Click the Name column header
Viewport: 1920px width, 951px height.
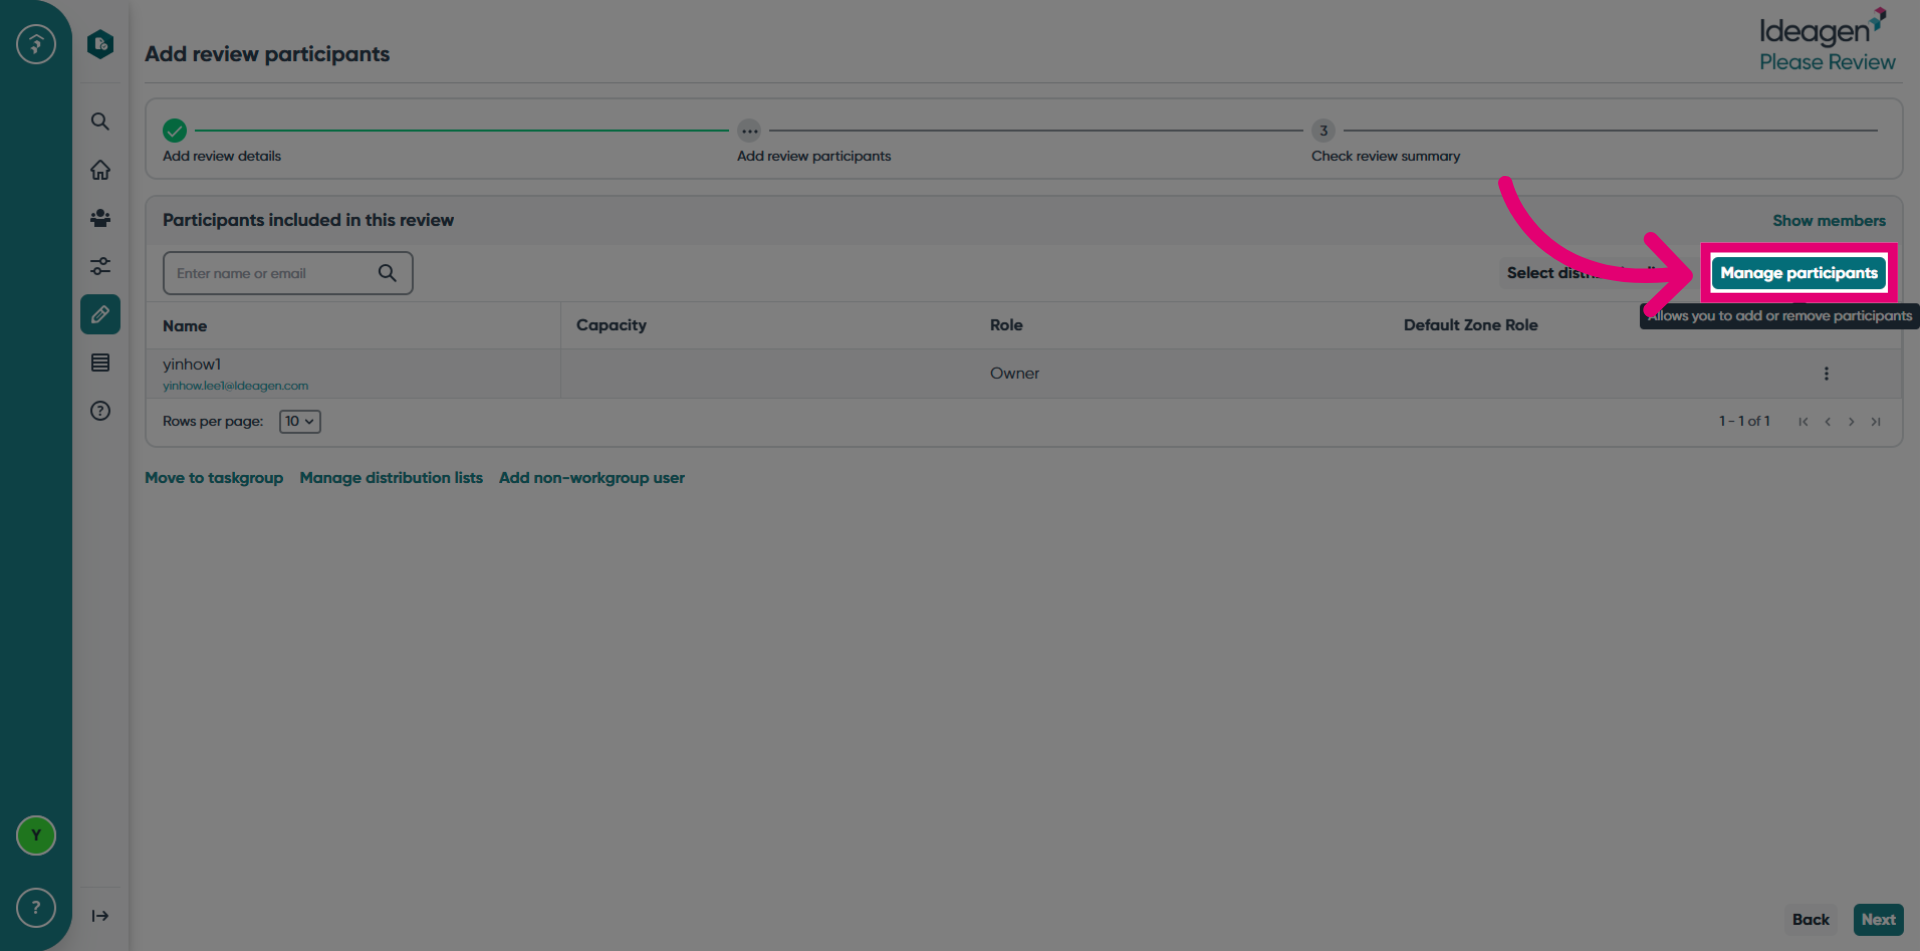pos(185,326)
